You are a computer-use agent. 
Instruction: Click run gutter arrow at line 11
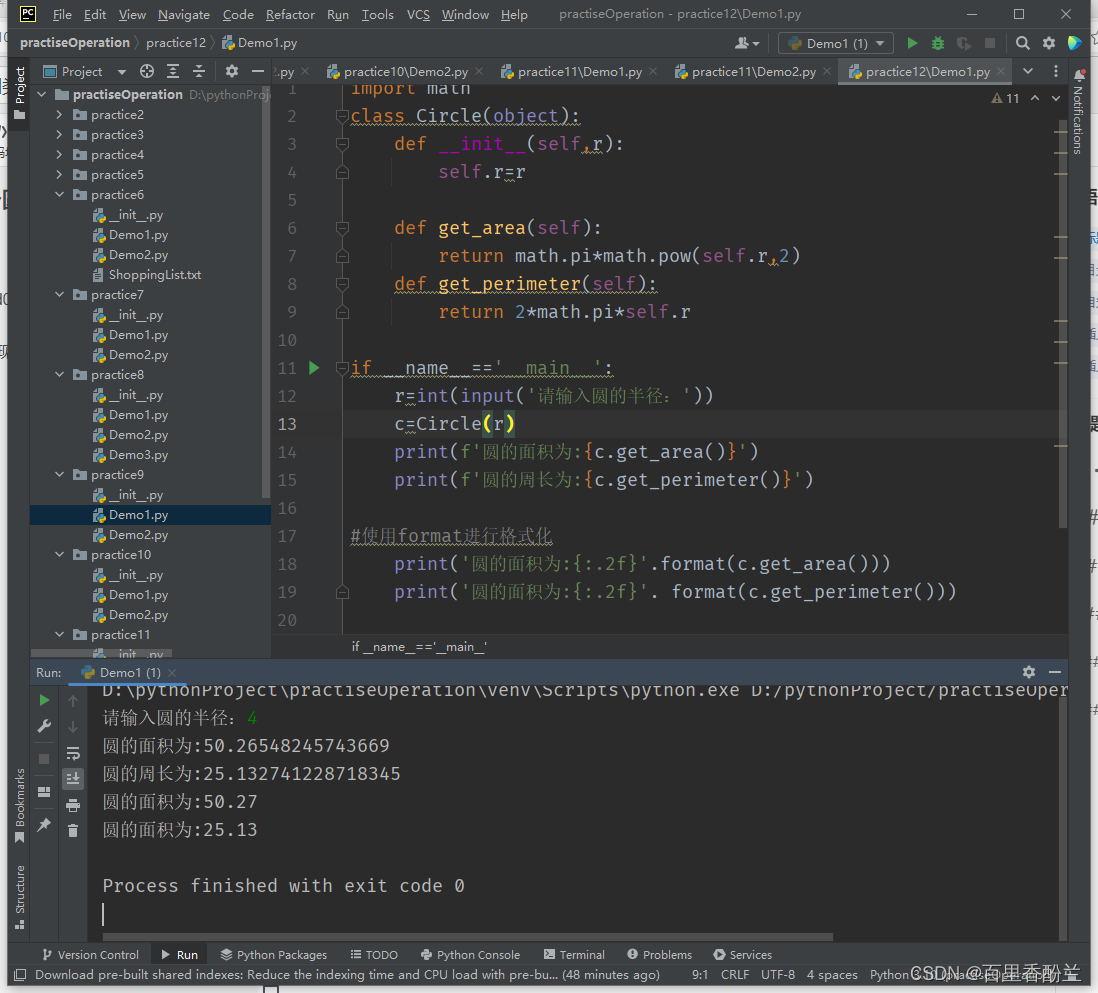click(x=314, y=368)
